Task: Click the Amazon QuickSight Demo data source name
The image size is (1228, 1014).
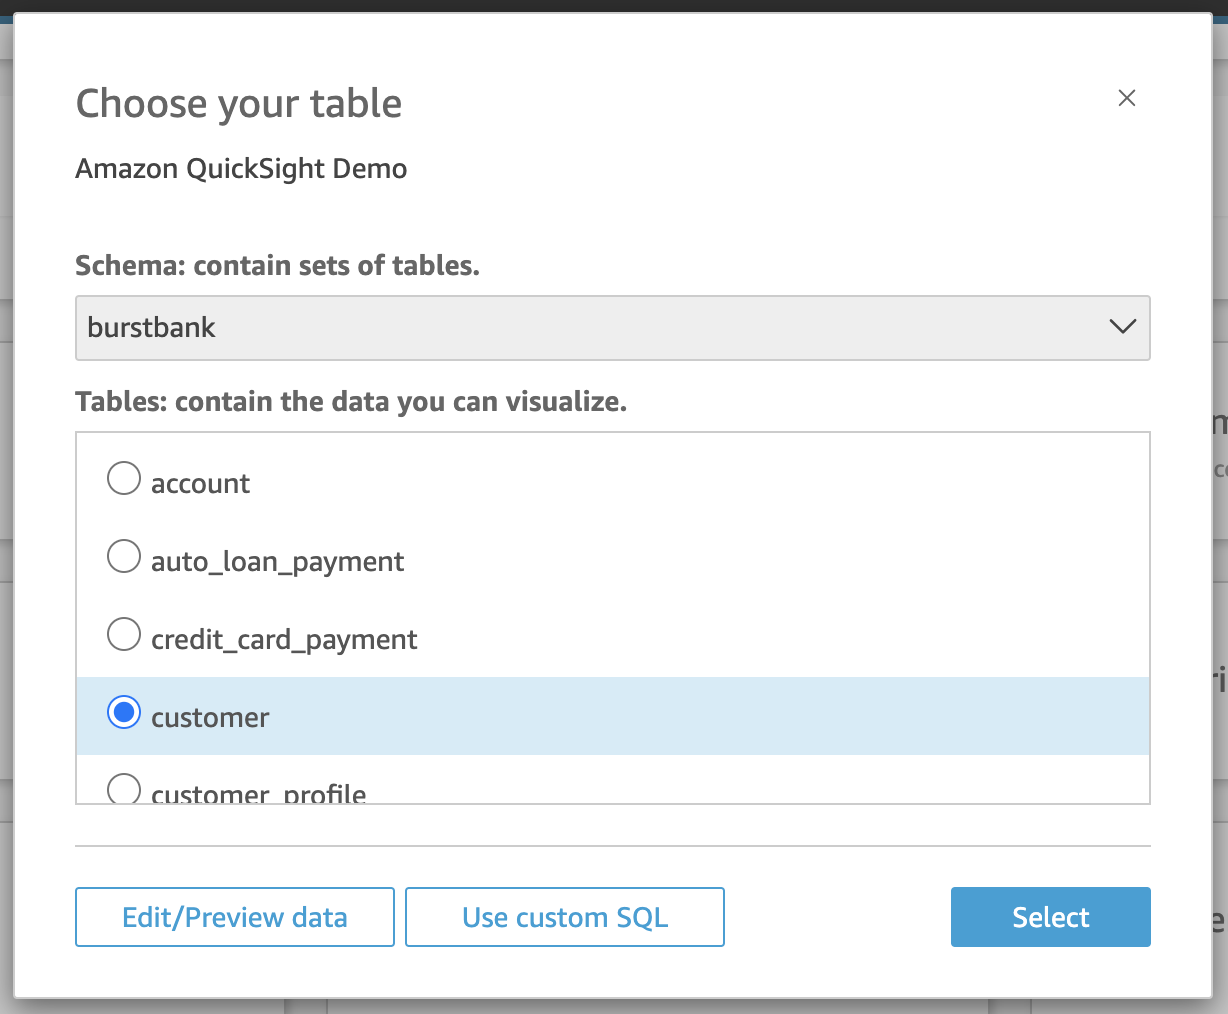Action: coord(241,169)
